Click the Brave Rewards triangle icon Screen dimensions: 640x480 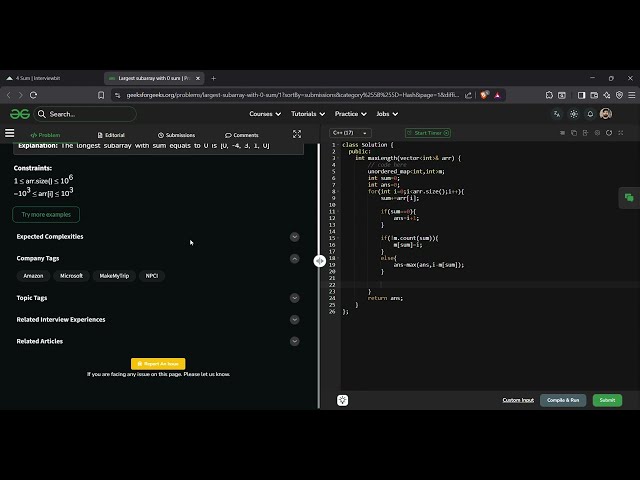tap(497, 95)
